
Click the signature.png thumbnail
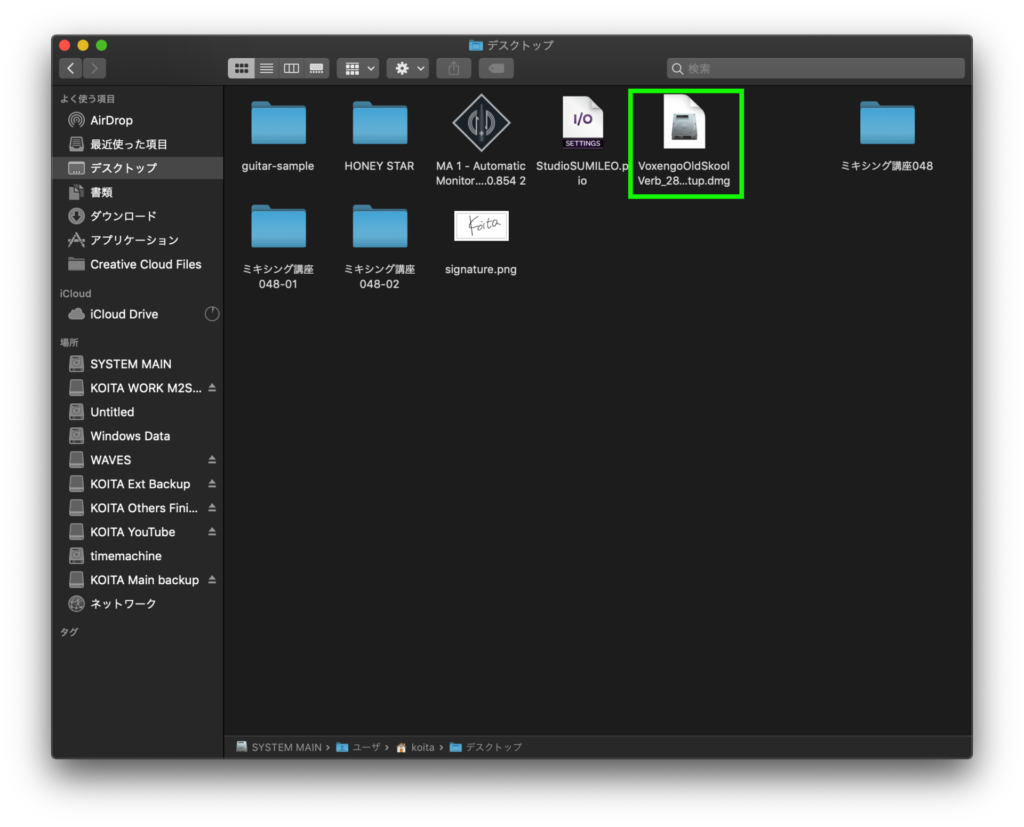481,226
